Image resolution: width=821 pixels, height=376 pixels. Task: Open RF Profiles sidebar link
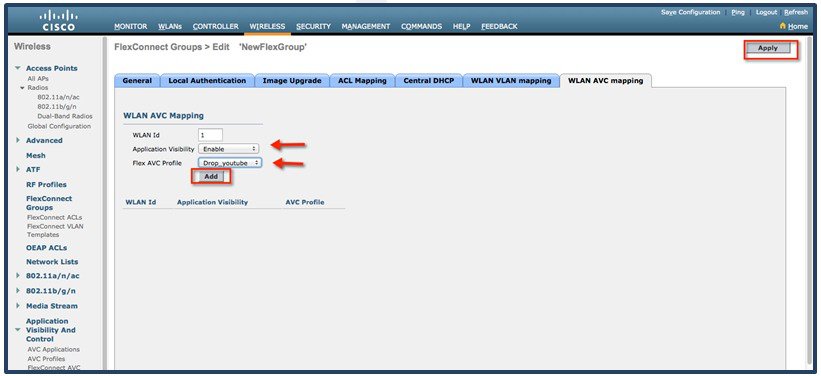pyautogui.click(x=46, y=184)
